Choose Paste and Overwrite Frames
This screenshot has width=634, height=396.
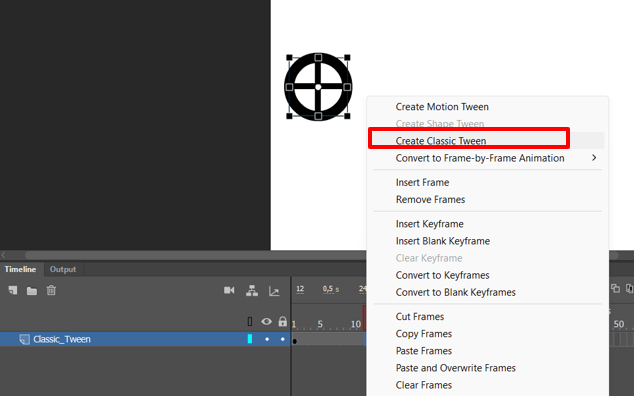[x=455, y=368]
